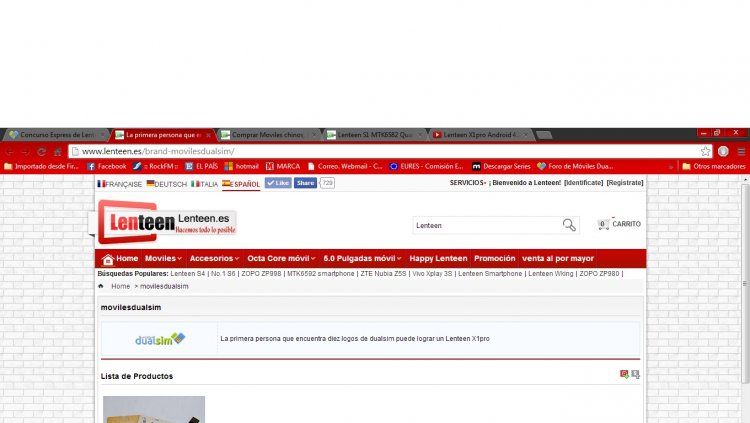Image resolution: width=750 pixels, height=423 pixels.
Task: Switch to the Lenteen S1 MTK6582 tab
Action: tap(374, 135)
